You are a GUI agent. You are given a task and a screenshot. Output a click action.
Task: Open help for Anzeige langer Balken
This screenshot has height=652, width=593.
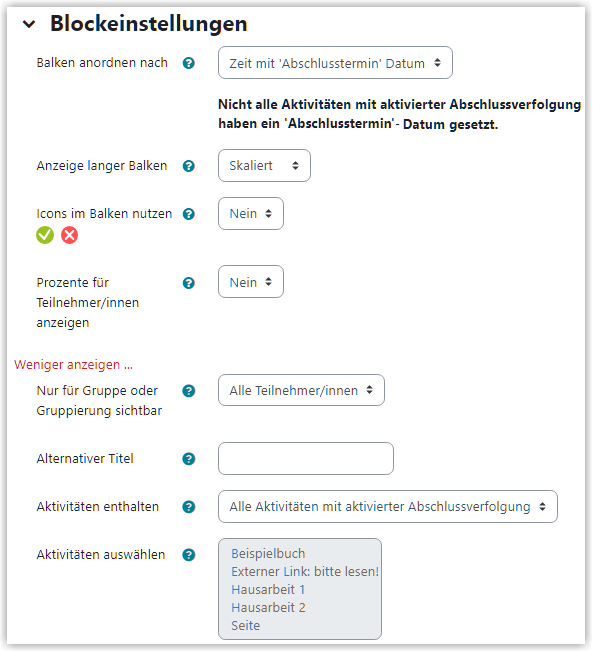click(x=189, y=166)
